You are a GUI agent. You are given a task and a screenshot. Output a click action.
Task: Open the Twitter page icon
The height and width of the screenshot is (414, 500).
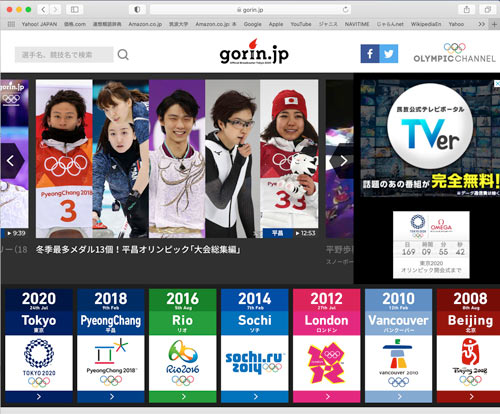(x=389, y=54)
